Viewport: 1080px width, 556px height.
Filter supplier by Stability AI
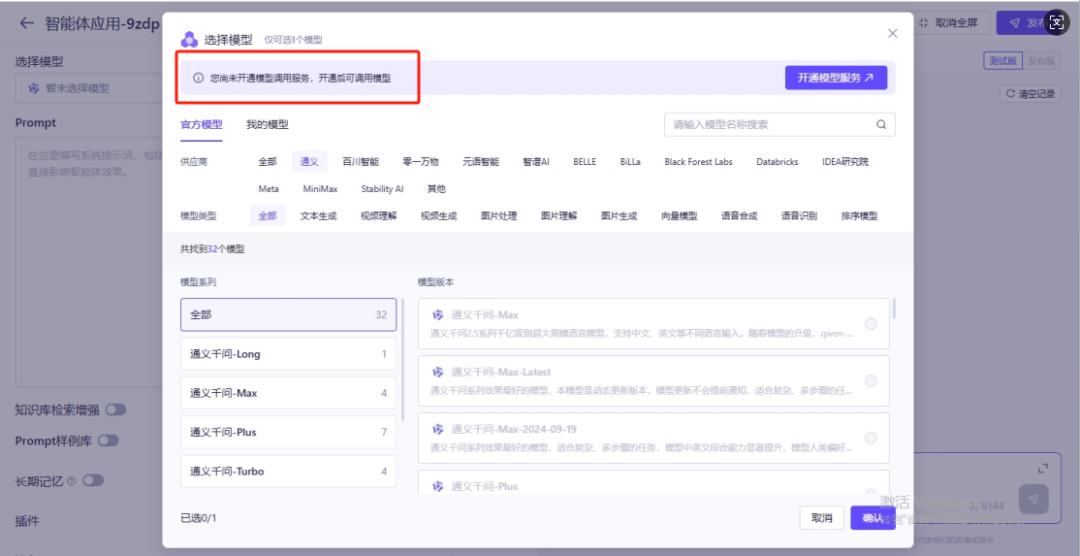(382, 189)
